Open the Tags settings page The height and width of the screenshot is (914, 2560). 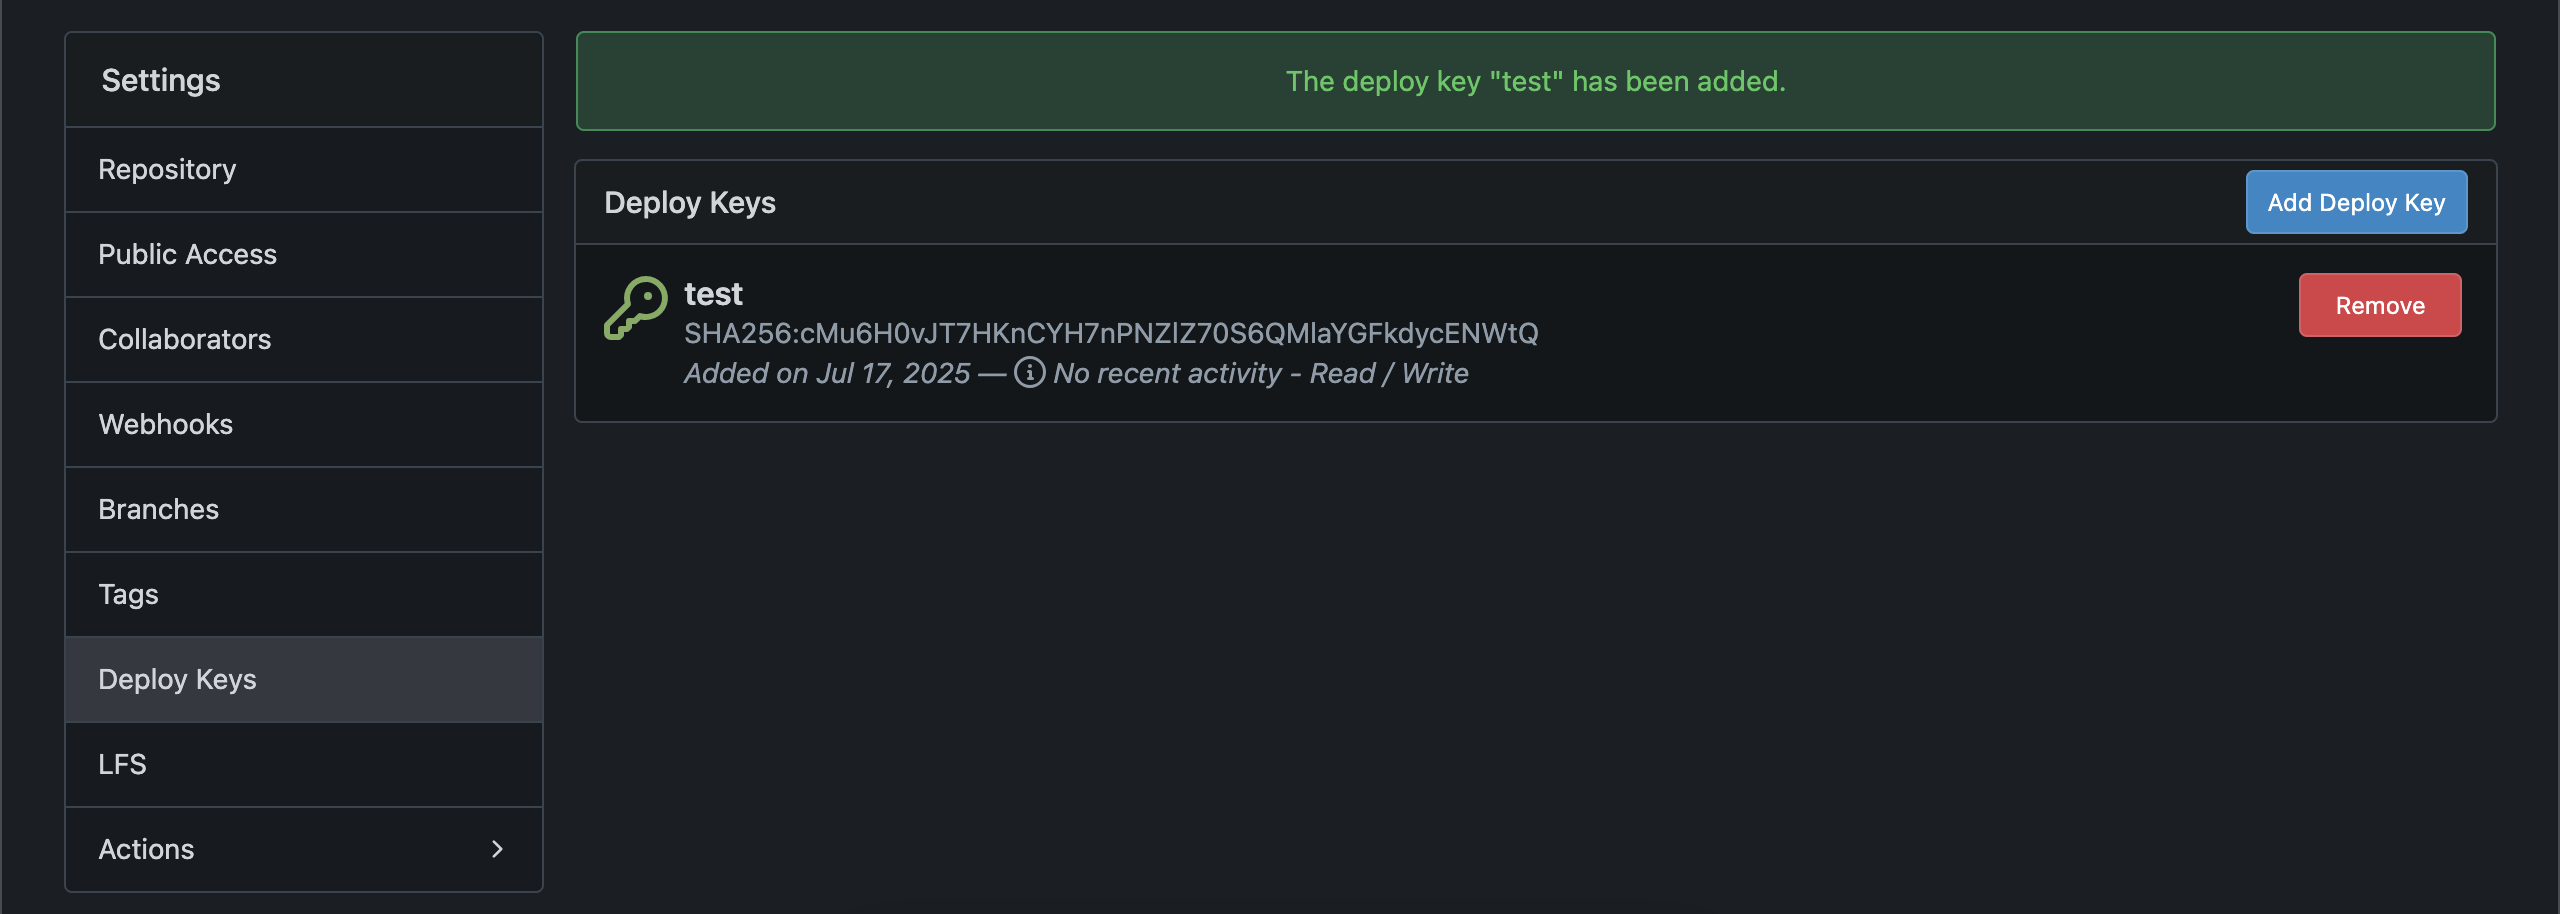point(128,594)
